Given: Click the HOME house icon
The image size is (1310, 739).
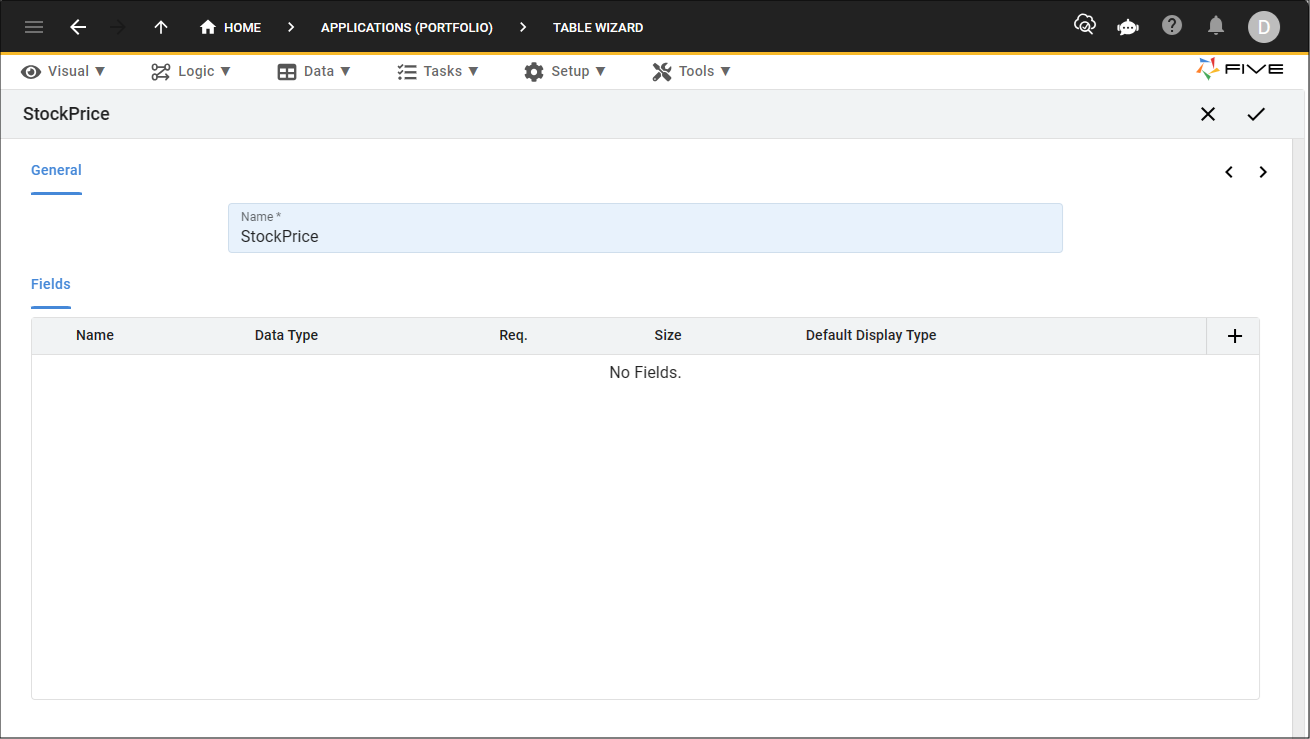Looking at the screenshot, I should tap(208, 27).
